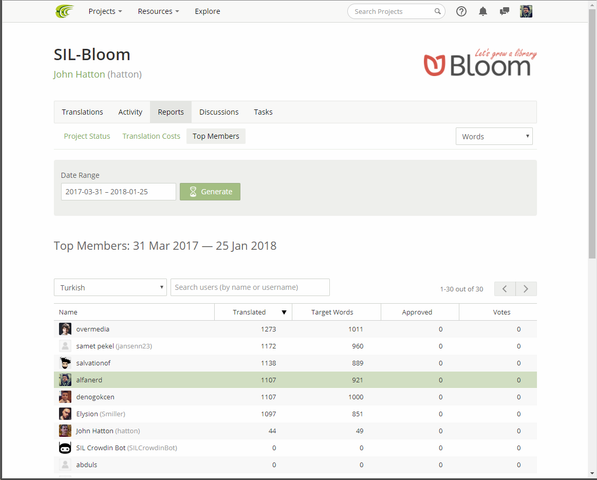Viewport: 597px width, 480px height.
Task: Click the search magnifier icon
Action: point(437,11)
